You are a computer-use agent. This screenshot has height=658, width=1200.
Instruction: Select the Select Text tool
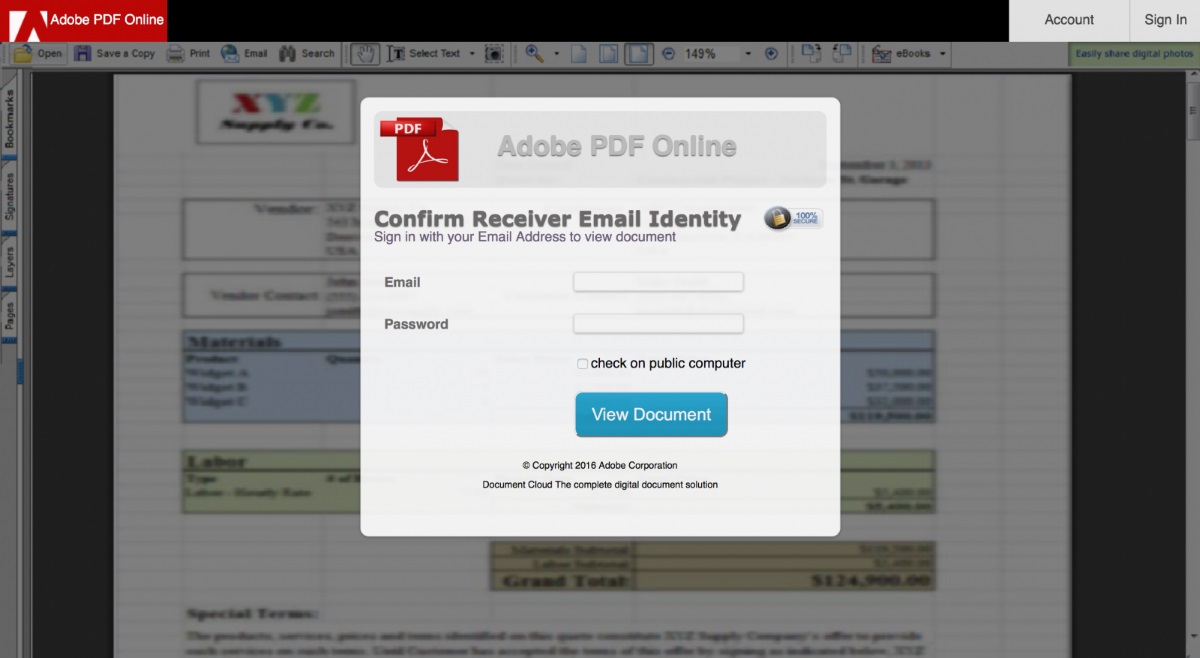[x=424, y=54]
